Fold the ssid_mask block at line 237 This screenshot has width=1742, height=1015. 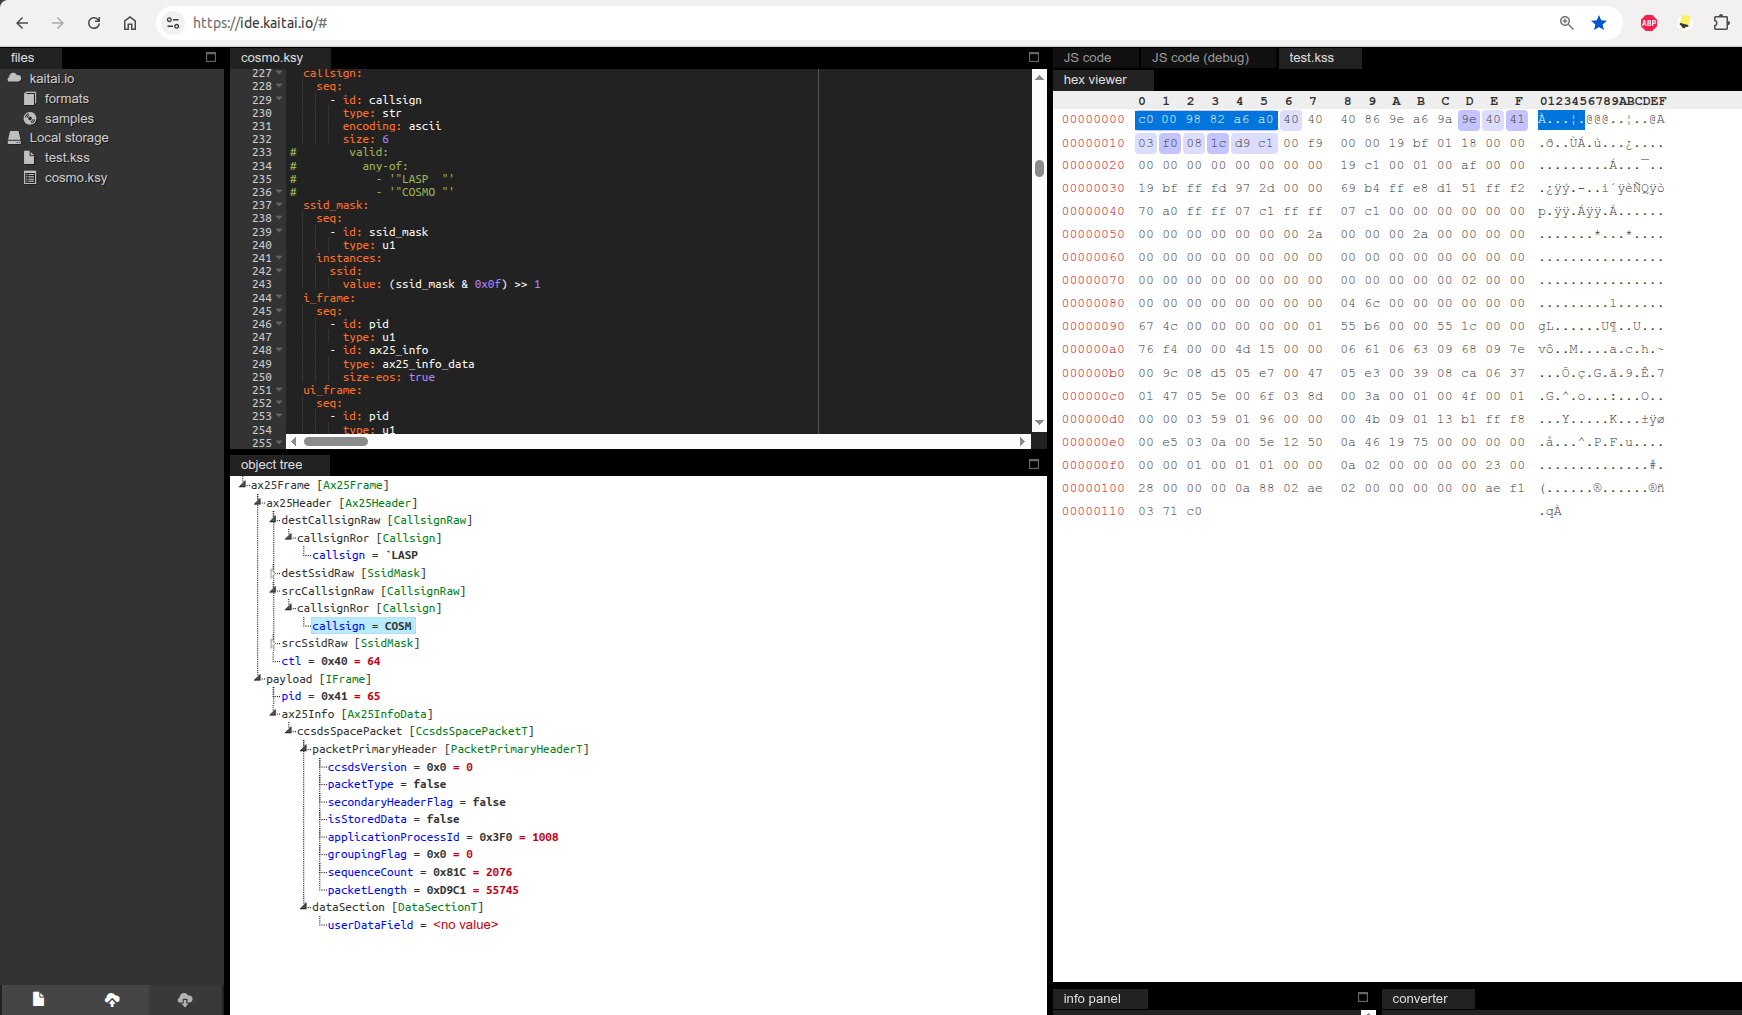coord(279,205)
